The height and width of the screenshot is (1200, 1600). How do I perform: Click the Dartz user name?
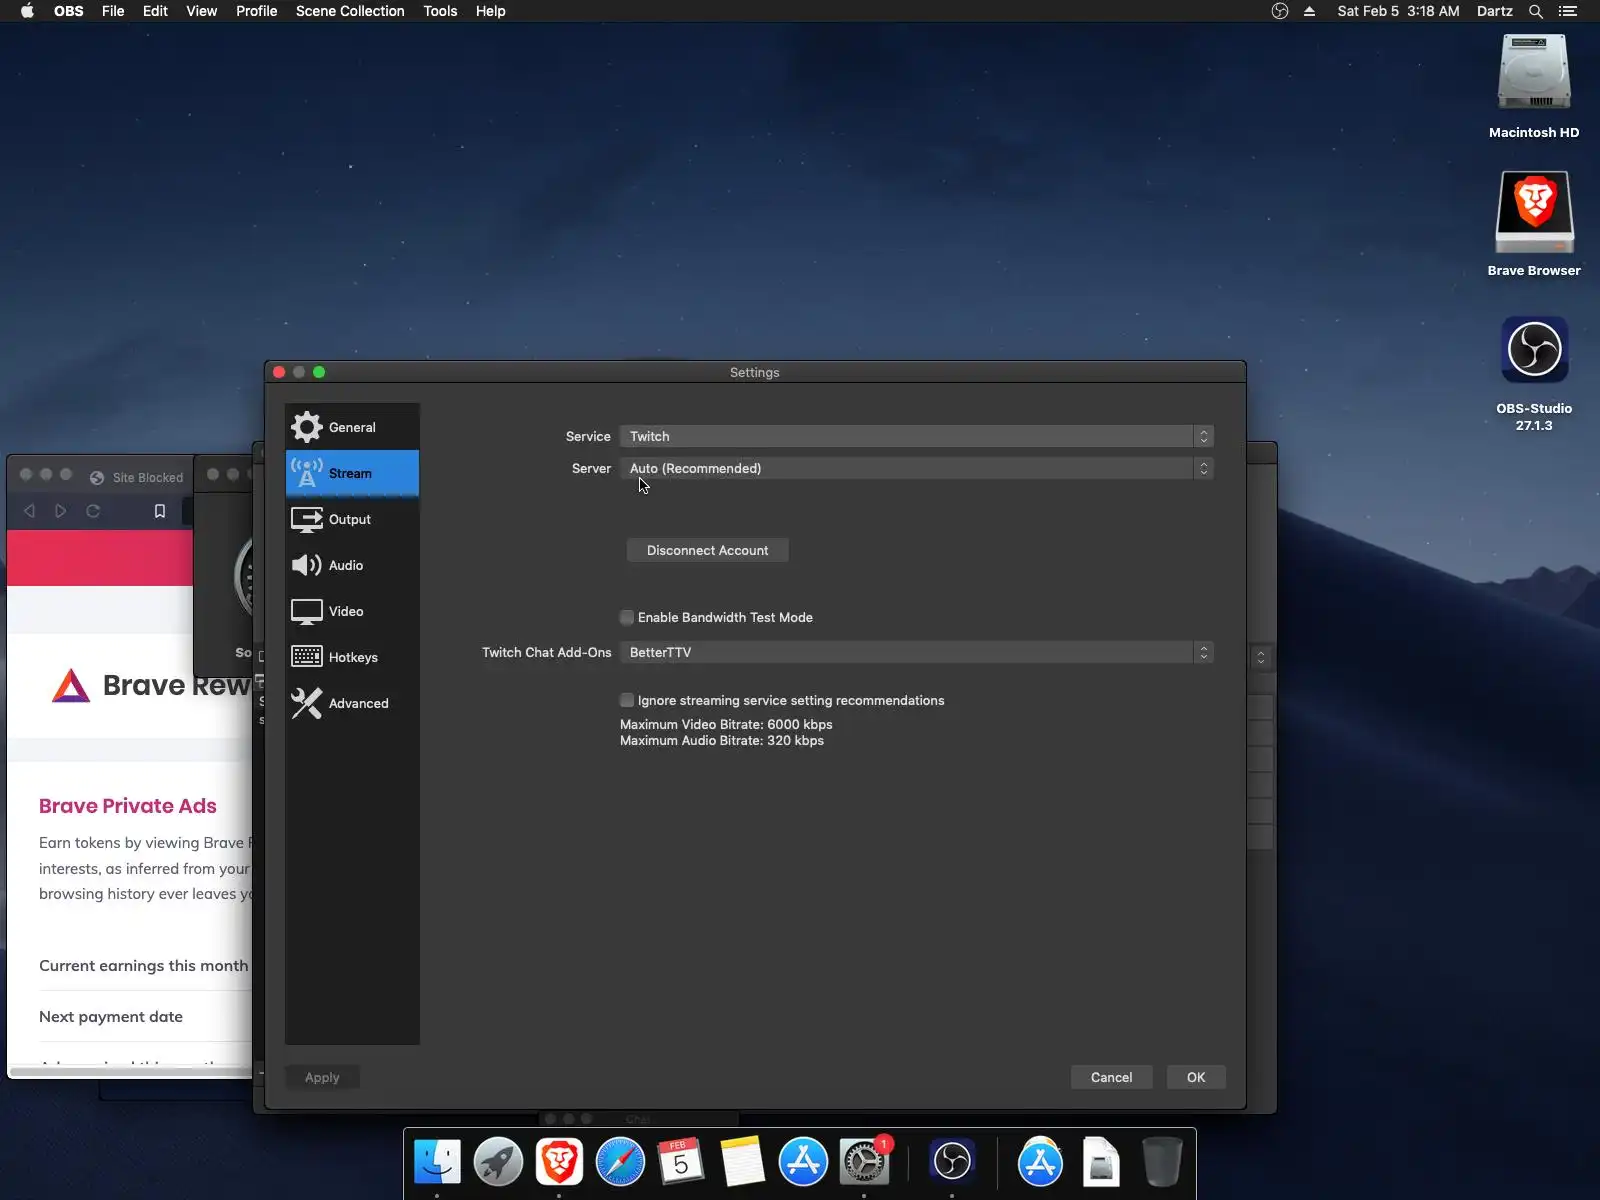[1495, 11]
